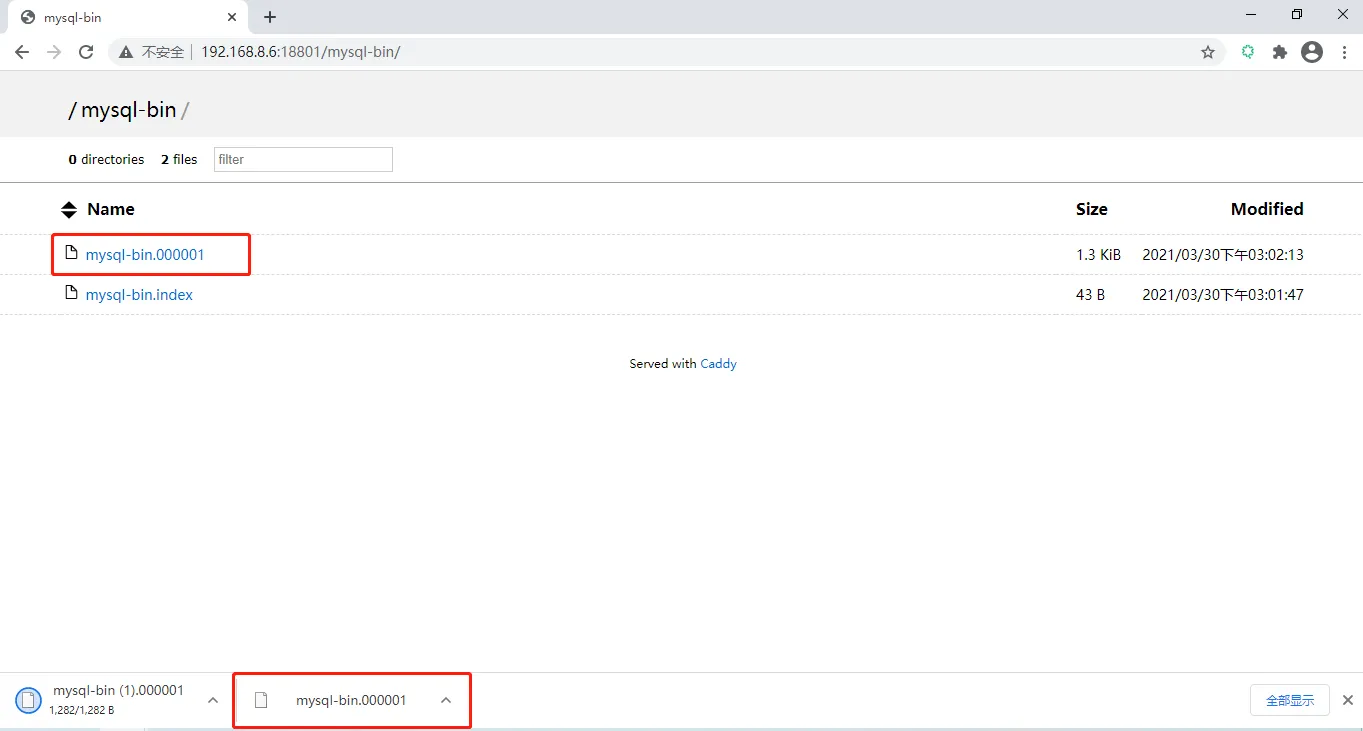Image resolution: width=1363 pixels, height=731 pixels.
Task: Click the 1.3 KiB size value
Action: [1098, 255]
